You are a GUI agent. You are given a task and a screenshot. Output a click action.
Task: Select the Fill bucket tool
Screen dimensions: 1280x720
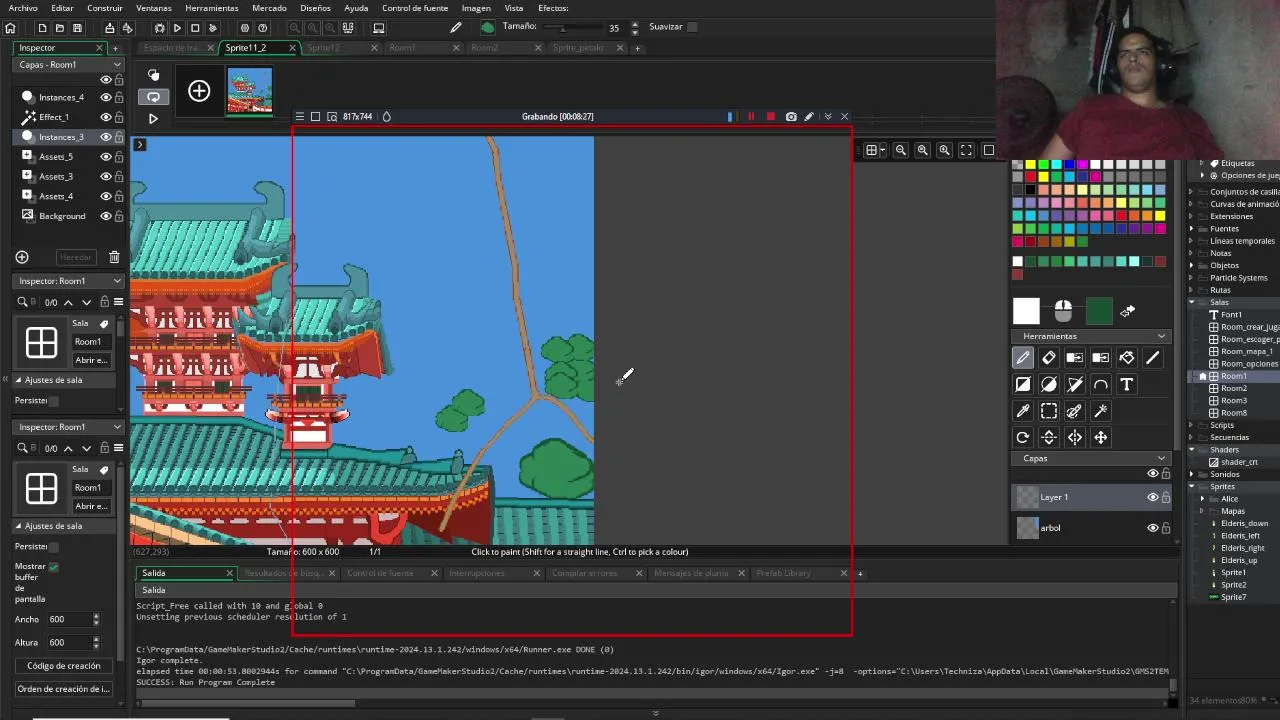click(1127, 358)
